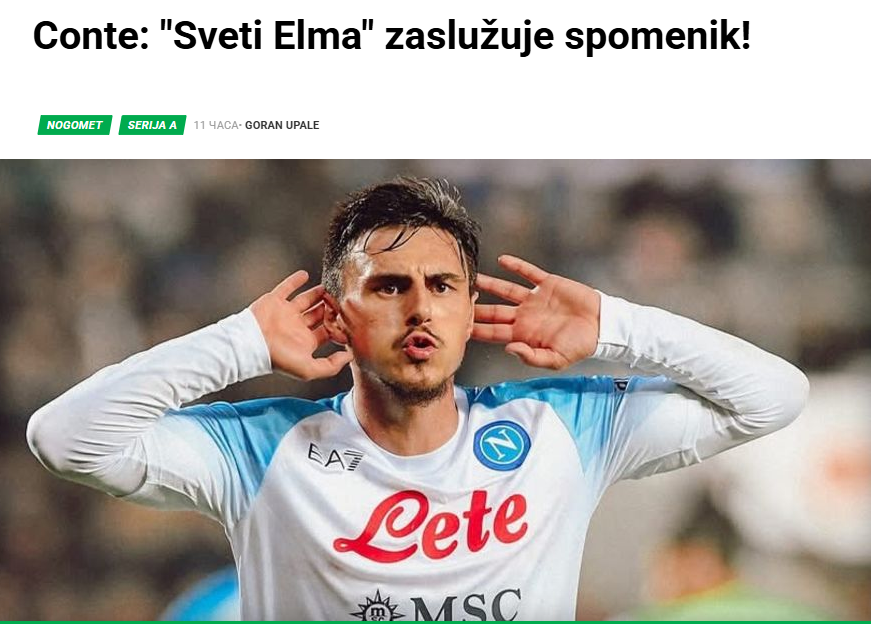Open the SERIJA A category tag
871x627 pixels.
152,125
